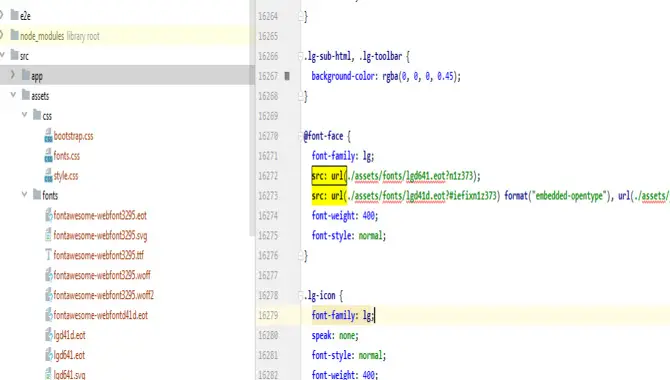This screenshot has width=670, height=380.
Task: Click the font-weight: 400 line 16274
Action: (x=345, y=215)
